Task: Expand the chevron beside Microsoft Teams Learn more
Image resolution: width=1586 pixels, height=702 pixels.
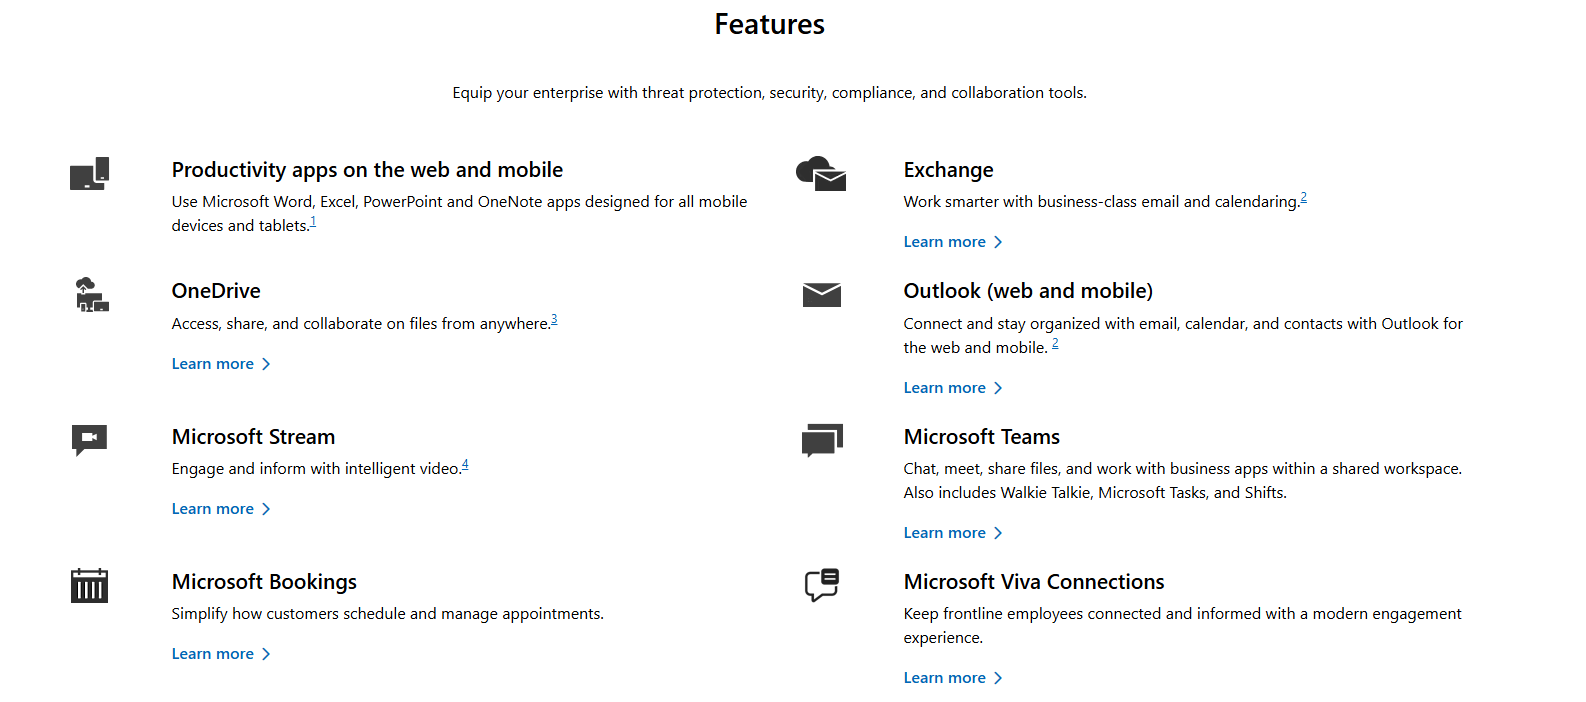Action: click(998, 533)
